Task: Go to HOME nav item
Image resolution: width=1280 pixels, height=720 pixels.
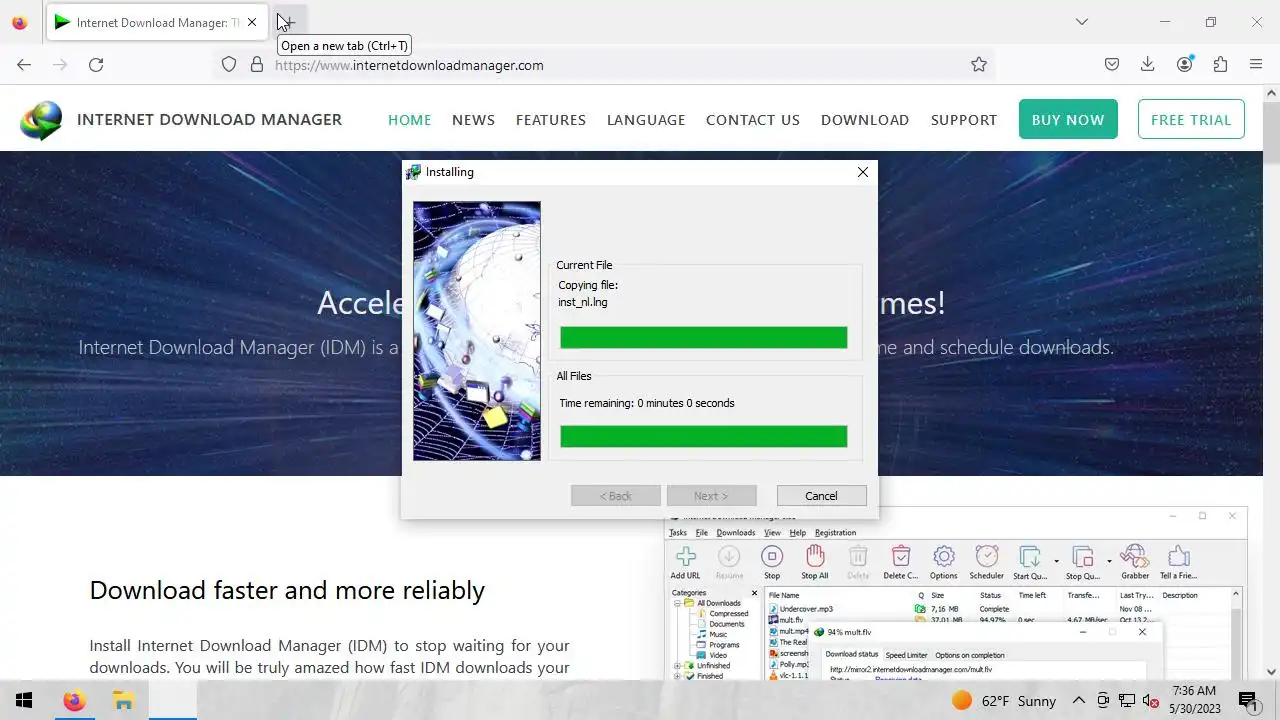Action: point(410,120)
